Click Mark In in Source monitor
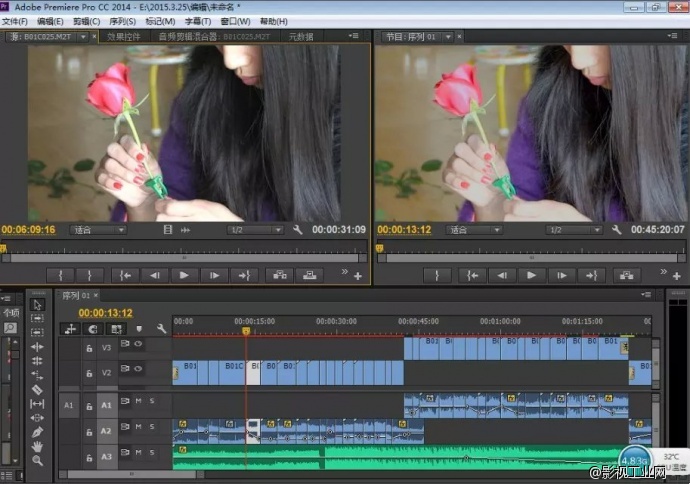This screenshot has width=690, height=484. tap(61, 275)
